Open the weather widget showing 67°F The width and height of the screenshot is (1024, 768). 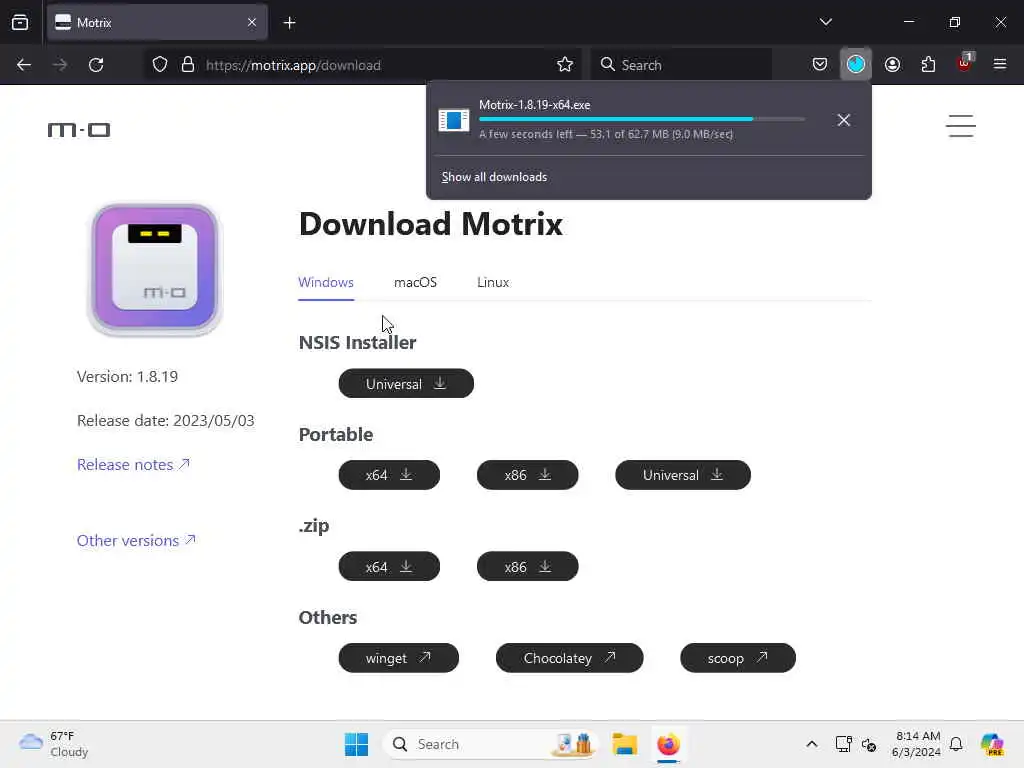54,744
